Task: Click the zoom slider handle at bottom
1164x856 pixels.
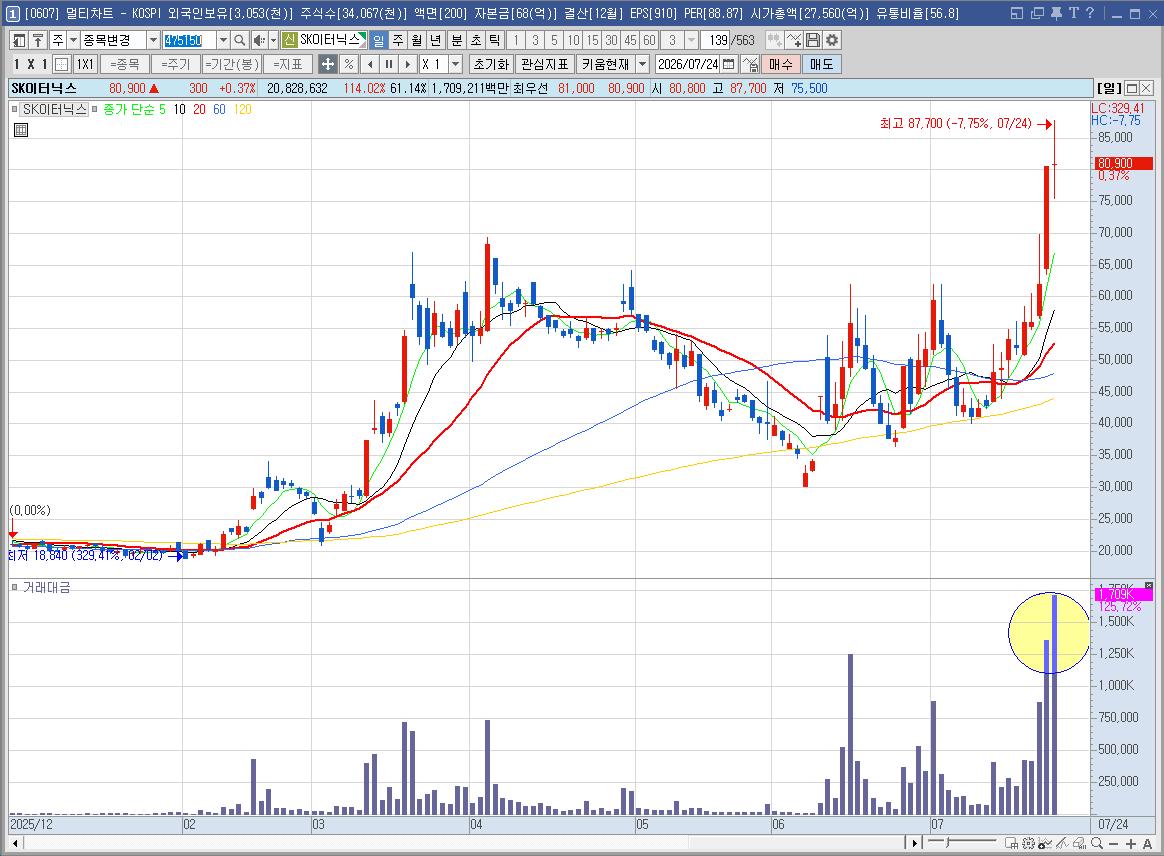Action: (x=948, y=842)
